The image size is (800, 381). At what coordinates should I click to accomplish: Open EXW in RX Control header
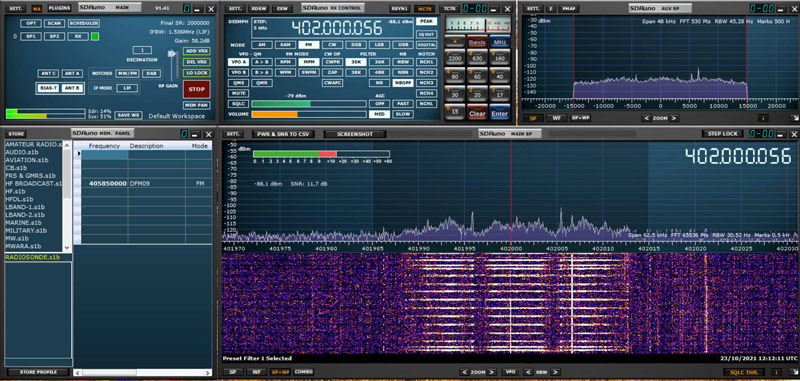coord(281,9)
